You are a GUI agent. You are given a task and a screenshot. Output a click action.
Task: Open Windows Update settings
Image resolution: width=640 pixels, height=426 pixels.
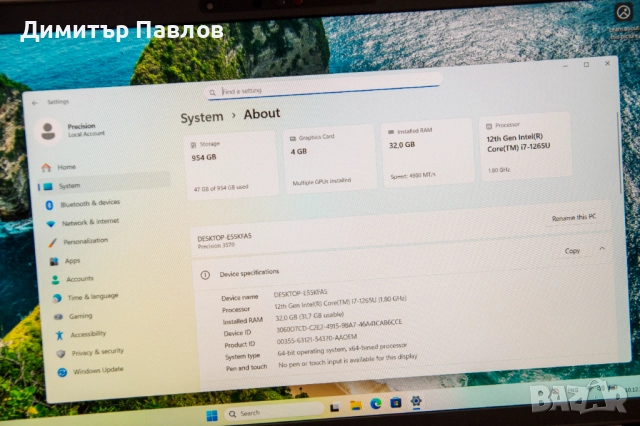point(91,371)
